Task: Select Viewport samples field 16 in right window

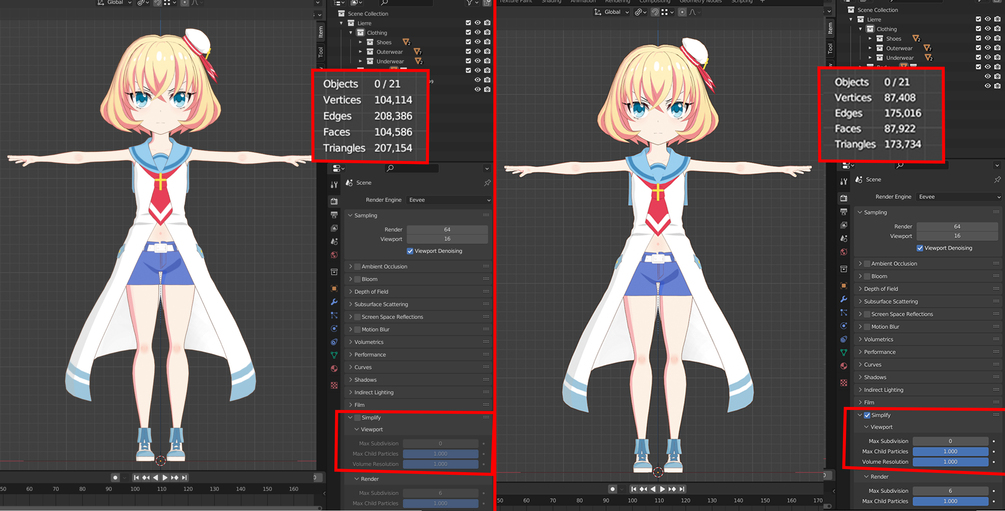Action: click(x=957, y=236)
